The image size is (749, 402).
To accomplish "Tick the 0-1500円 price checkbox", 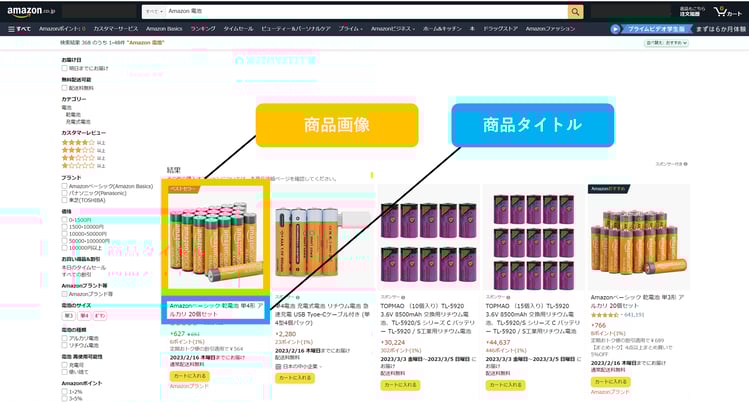I will 64,220.
